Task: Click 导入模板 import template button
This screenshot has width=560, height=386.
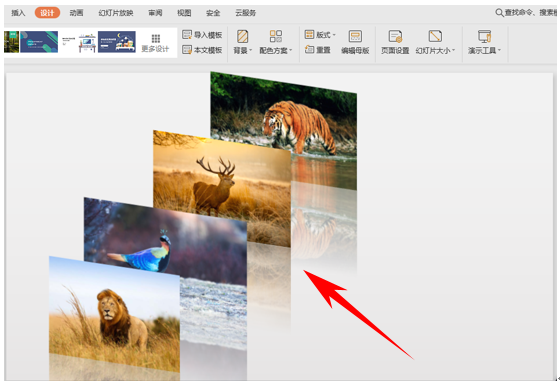Action: tap(202, 35)
